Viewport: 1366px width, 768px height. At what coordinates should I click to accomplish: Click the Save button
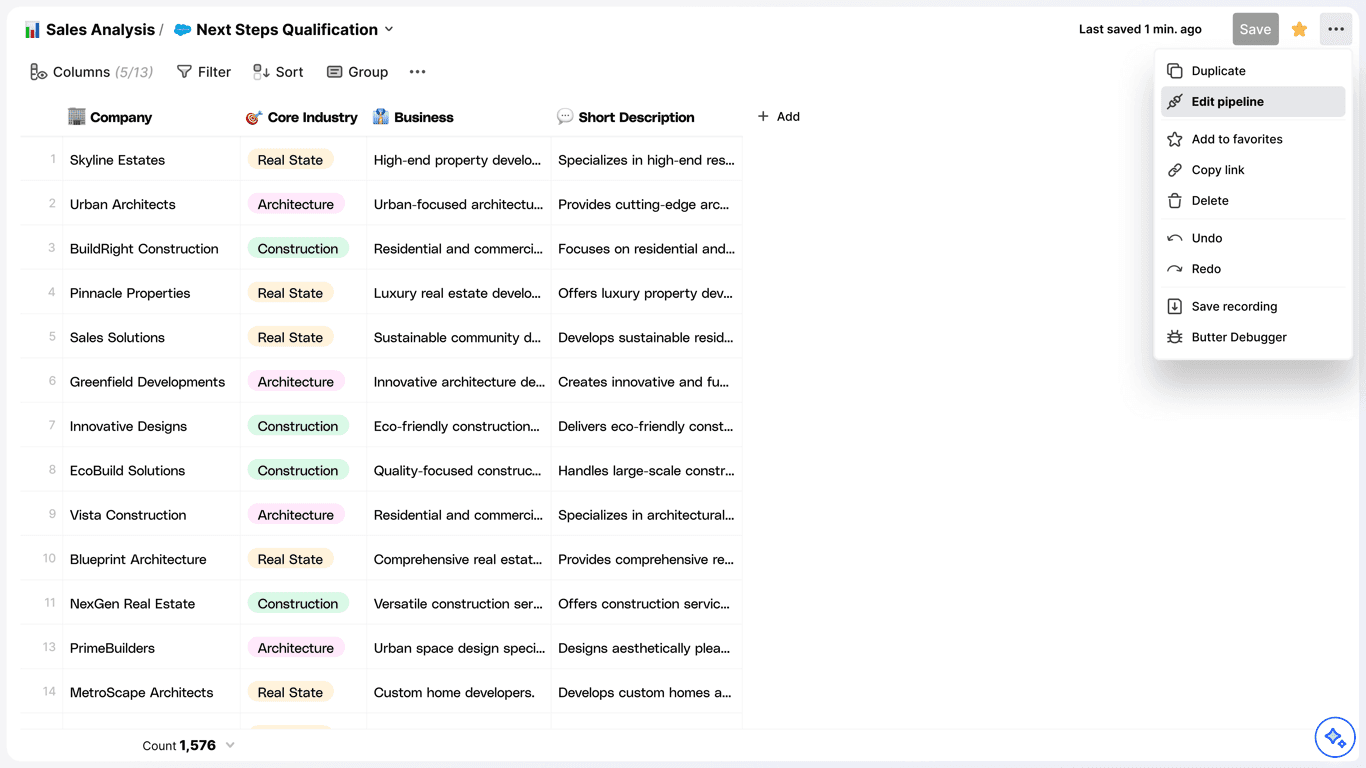pyautogui.click(x=1255, y=29)
